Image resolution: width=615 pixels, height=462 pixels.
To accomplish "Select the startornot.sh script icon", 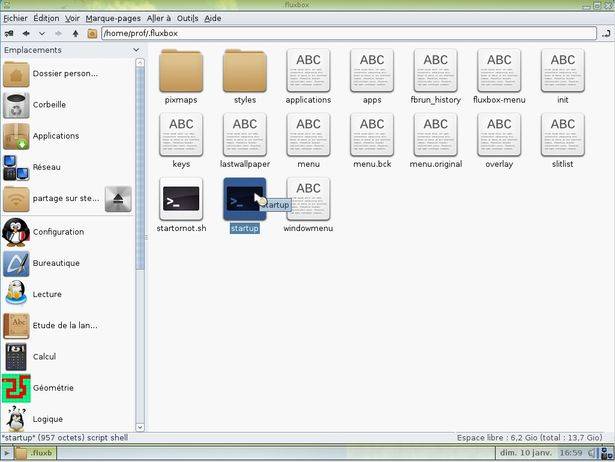I will click(181, 199).
